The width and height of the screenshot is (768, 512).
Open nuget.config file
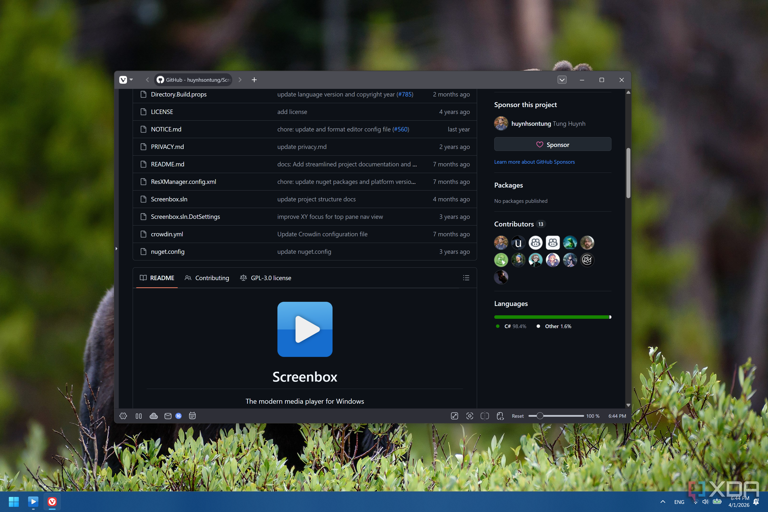(168, 252)
